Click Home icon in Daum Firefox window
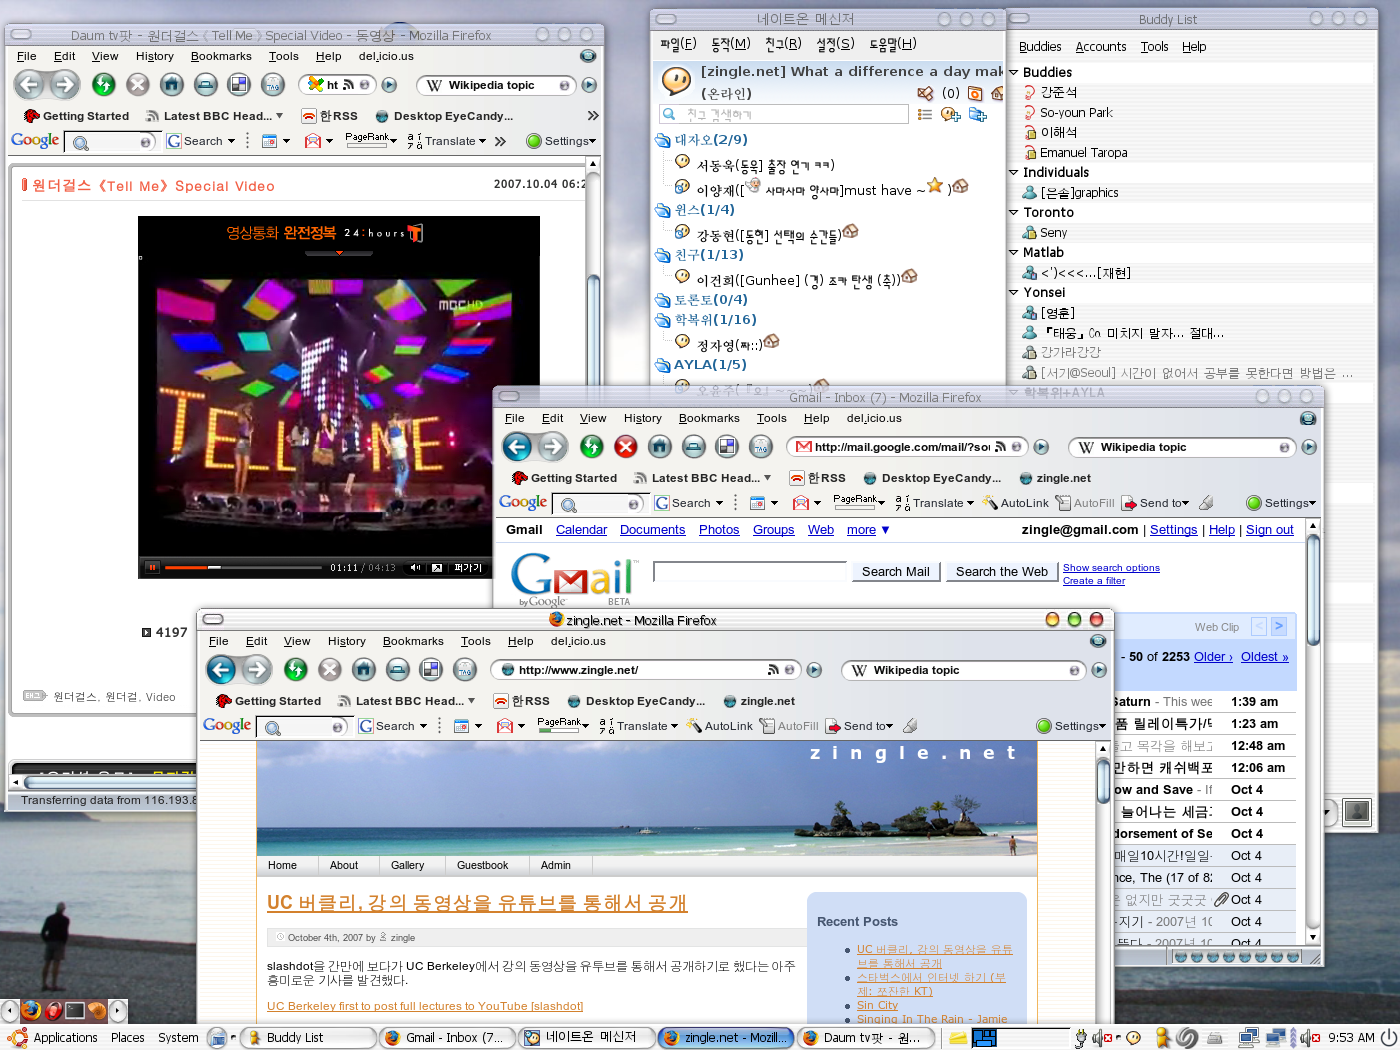 point(172,85)
